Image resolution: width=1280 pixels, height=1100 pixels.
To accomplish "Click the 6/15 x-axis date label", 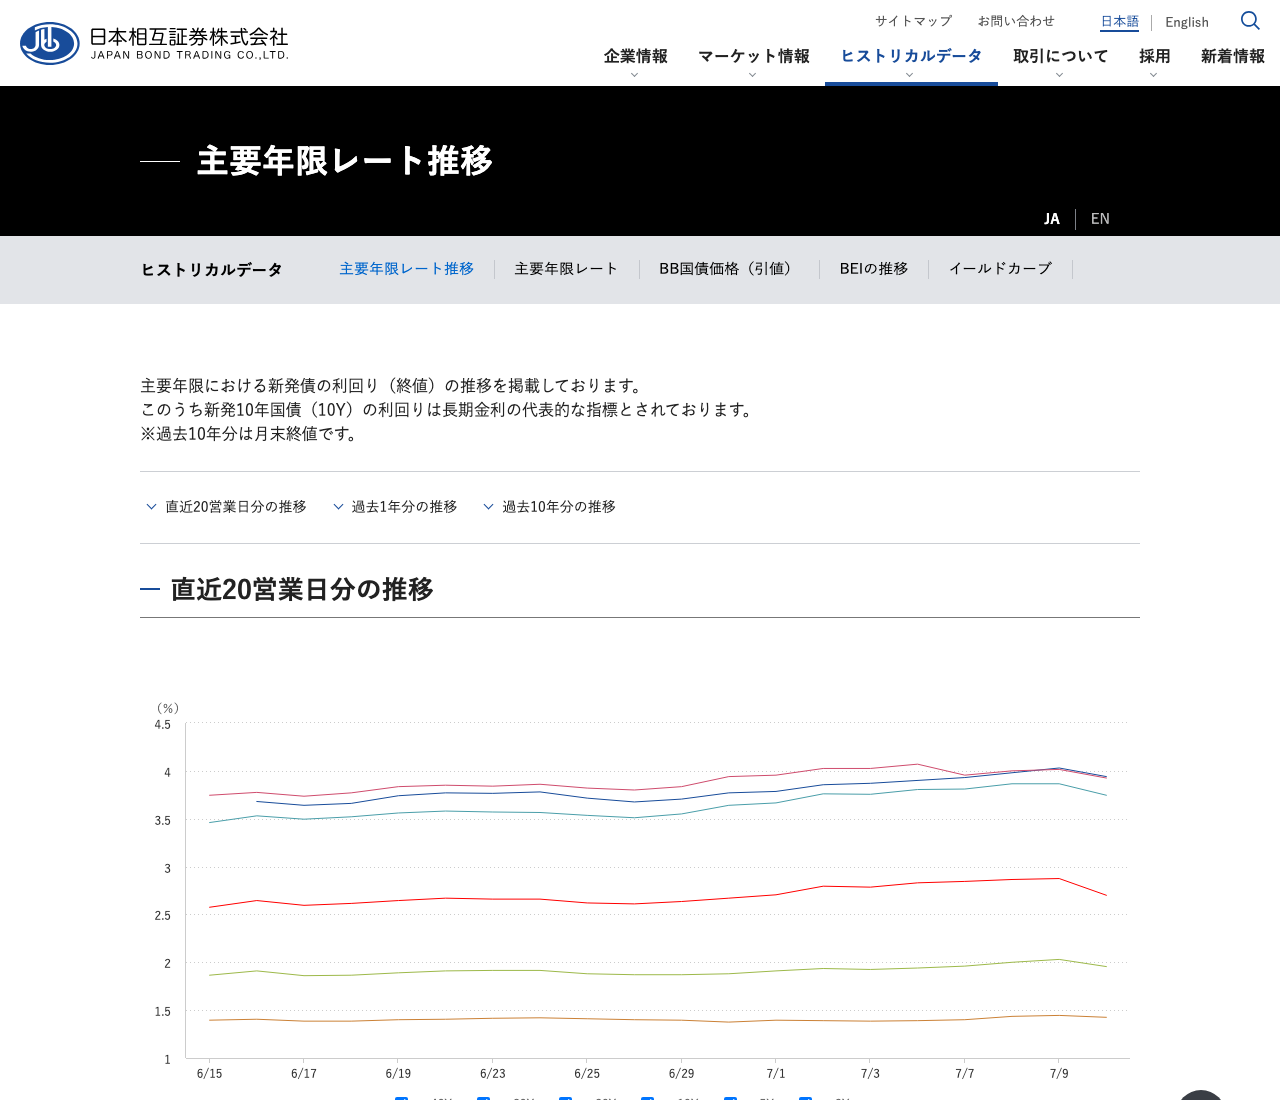I will (210, 1074).
